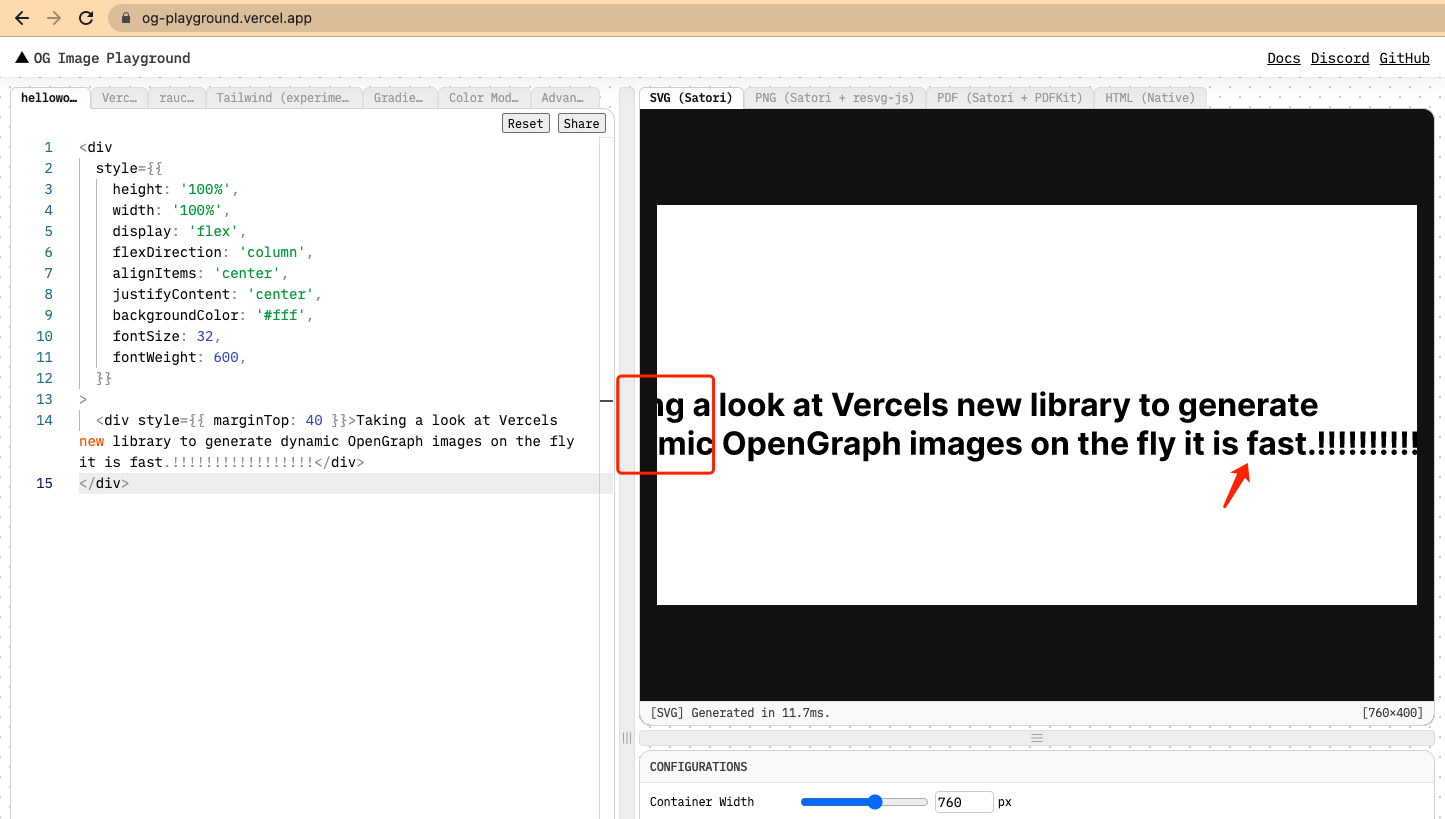The height and width of the screenshot is (819, 1445).
Task: Open the PDF (Satori + PDFKit) tab
Action: pos(1009,97)
